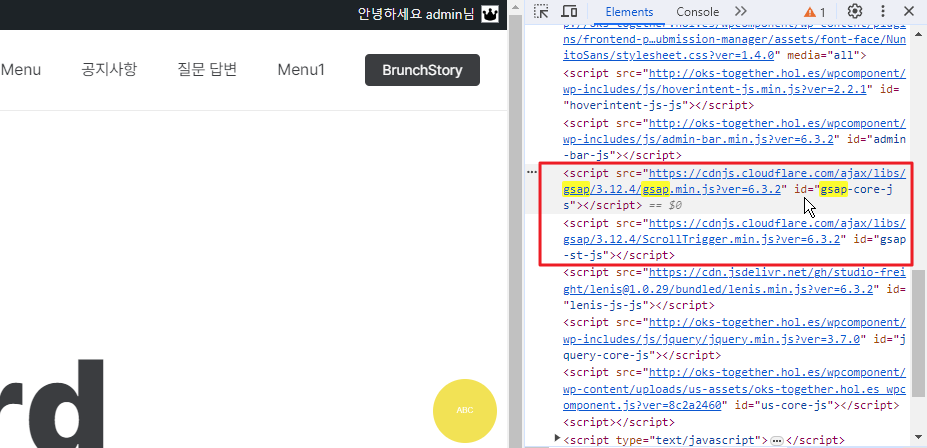927x448 pixels.
Task: Click the BrunchStory button
Action: tap(422, 70)
